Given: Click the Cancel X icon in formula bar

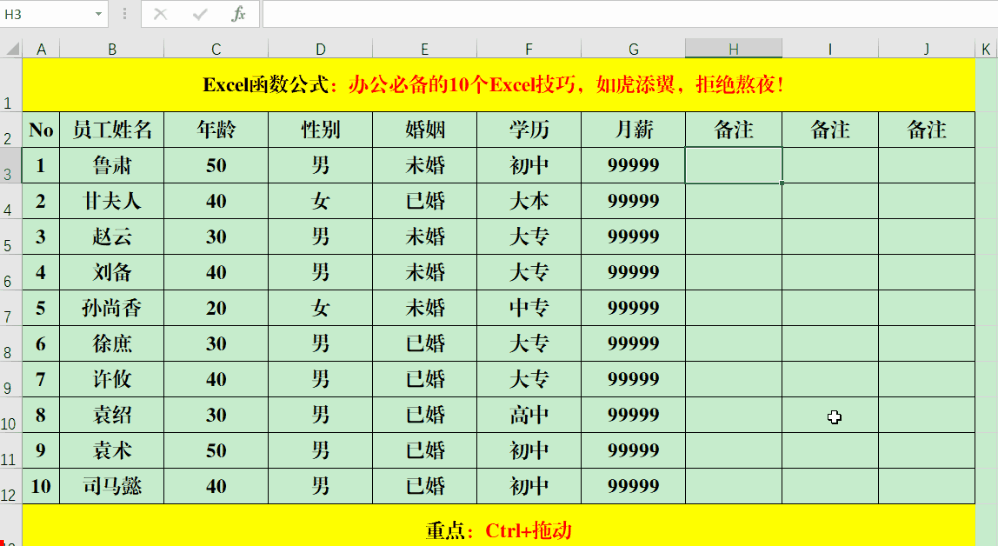Looking at the screenshot, I should click(x=160, y=14).
